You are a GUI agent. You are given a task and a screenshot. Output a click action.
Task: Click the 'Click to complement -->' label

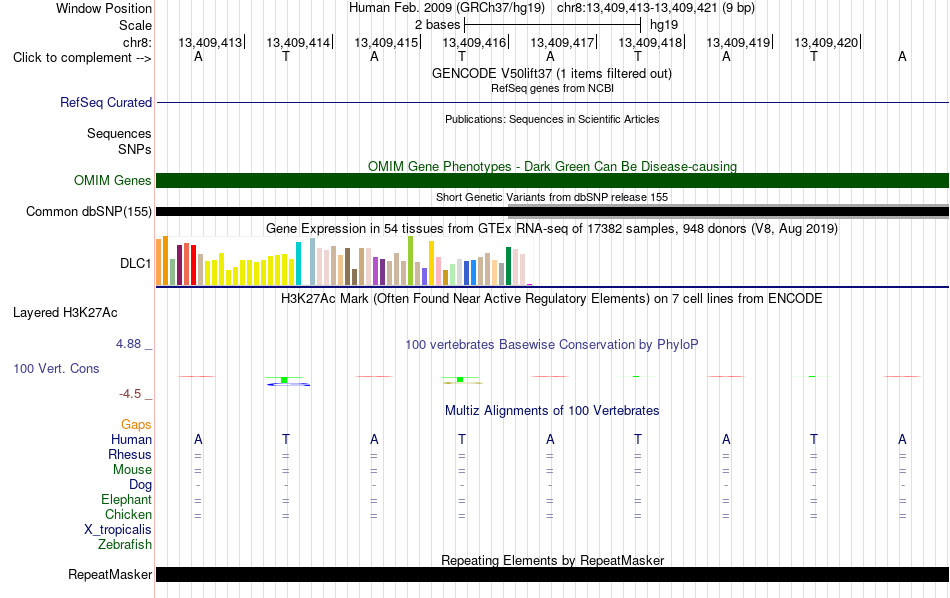[x=82, y=58]
